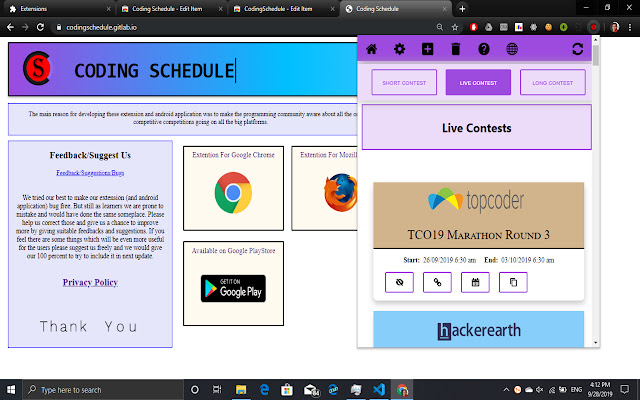This screenshot has width=640, height=400.
Task: Add TCO19 contest to calendar
Action: pos(475,282)
